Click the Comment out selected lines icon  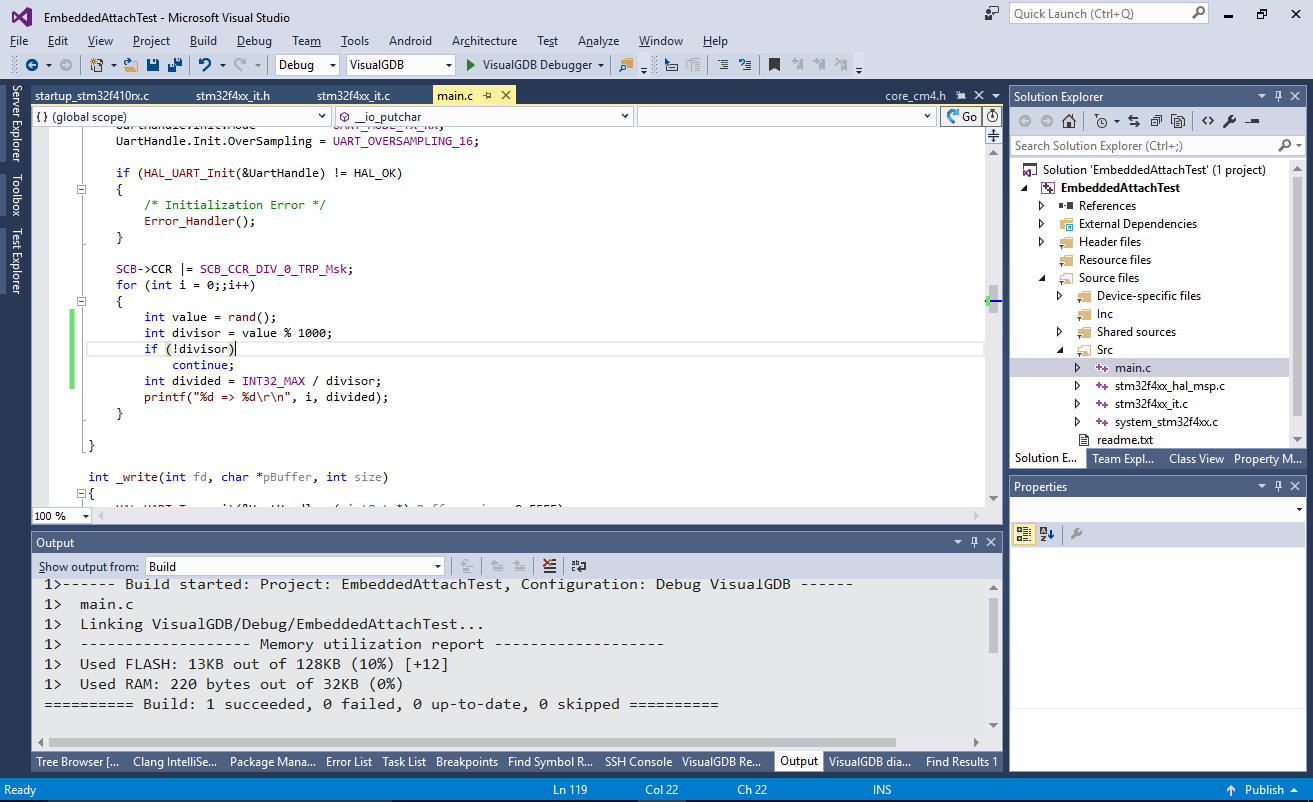click(x=722, y=65)
